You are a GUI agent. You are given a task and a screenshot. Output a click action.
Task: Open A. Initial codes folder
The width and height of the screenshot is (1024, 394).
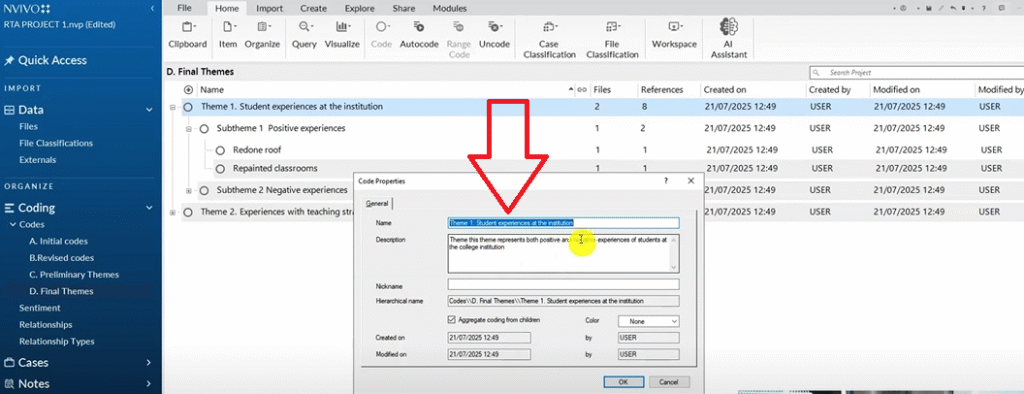58,241
